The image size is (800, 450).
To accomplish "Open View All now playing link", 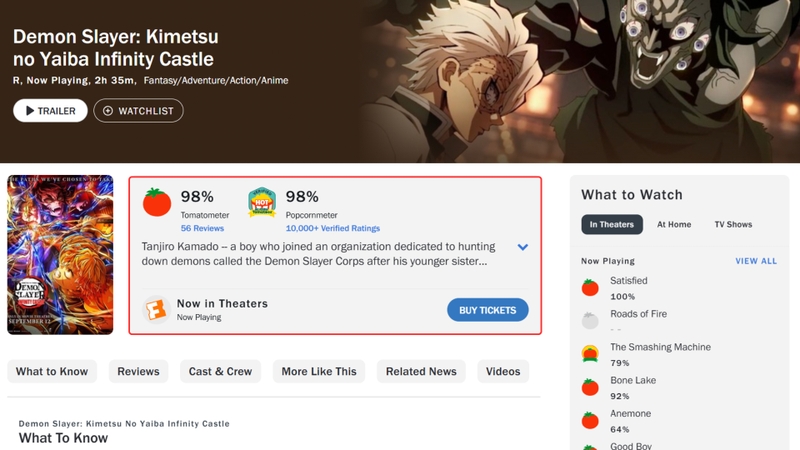I will tap(756, 261).
